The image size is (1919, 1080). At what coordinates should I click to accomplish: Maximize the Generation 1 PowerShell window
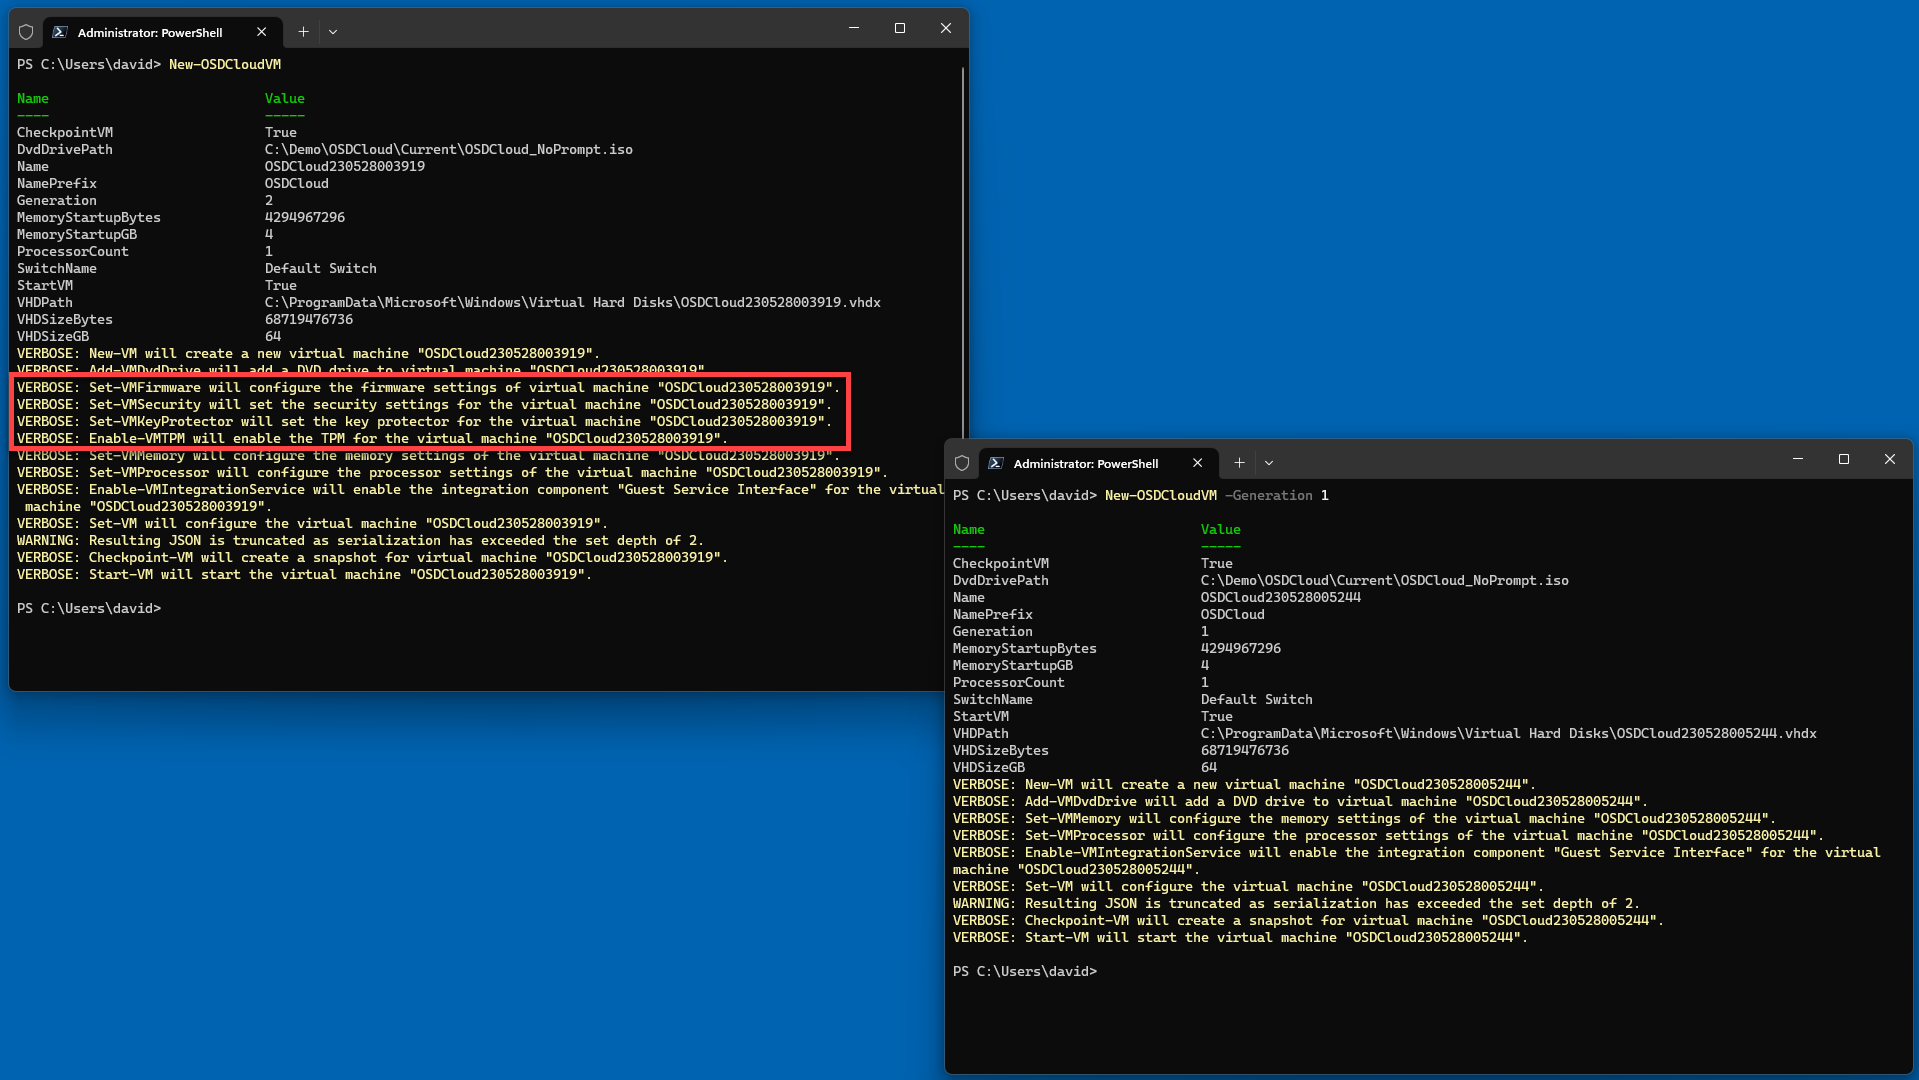point(1844,460)
